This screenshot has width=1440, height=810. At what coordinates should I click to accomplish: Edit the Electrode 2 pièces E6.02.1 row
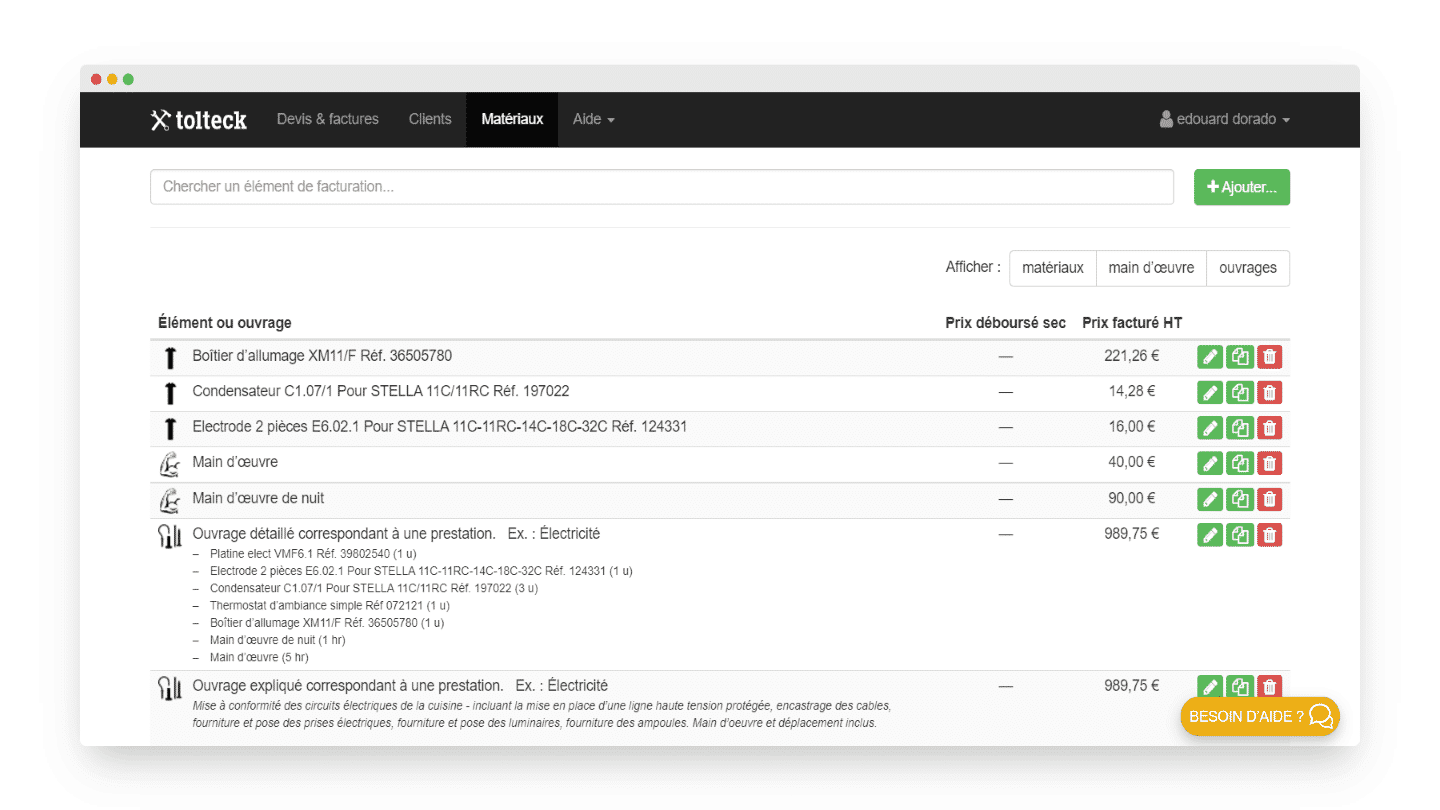click(1210, 428)
